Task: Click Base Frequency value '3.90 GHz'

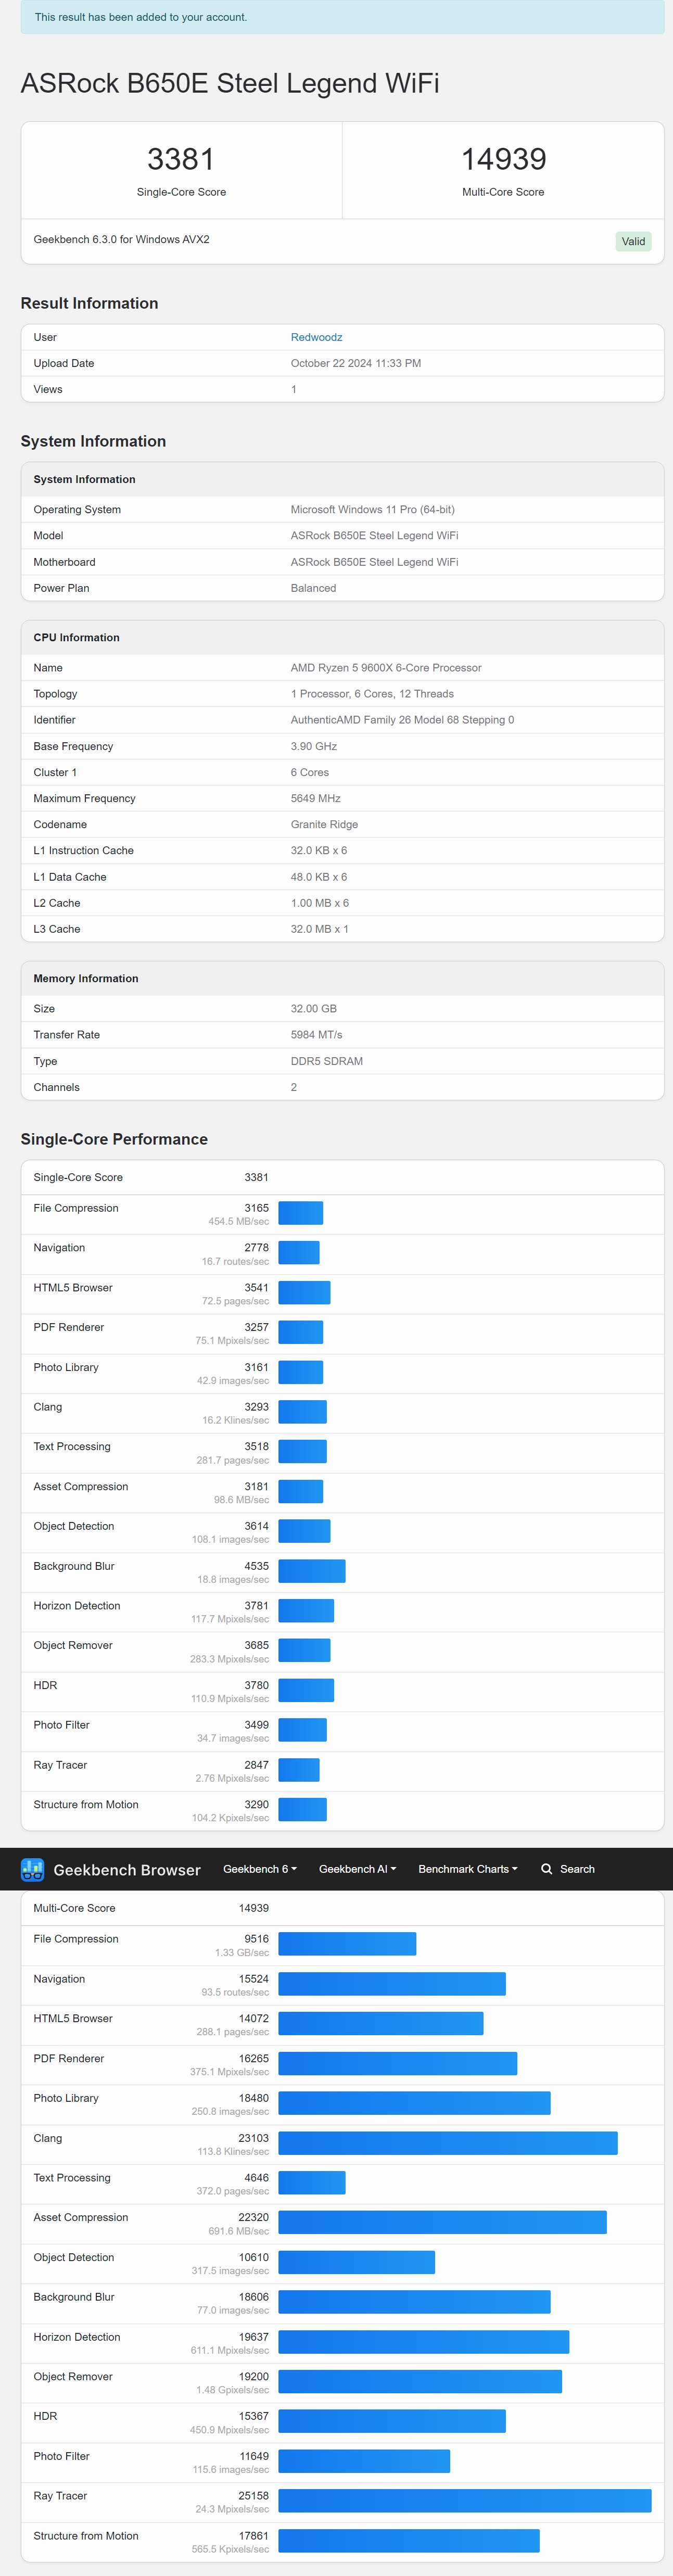Action: pyautogui.click(x=314, y=746)
